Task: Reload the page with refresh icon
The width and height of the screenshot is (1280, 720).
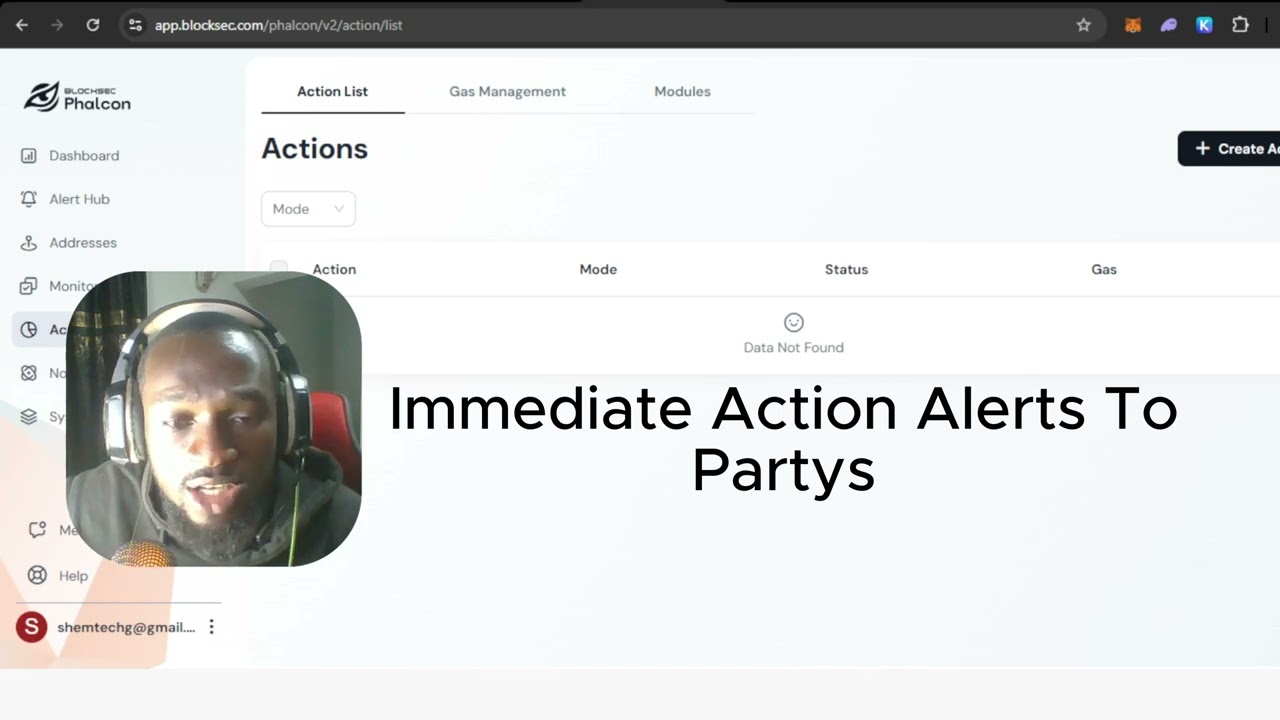Action: [x=93, y=25]
